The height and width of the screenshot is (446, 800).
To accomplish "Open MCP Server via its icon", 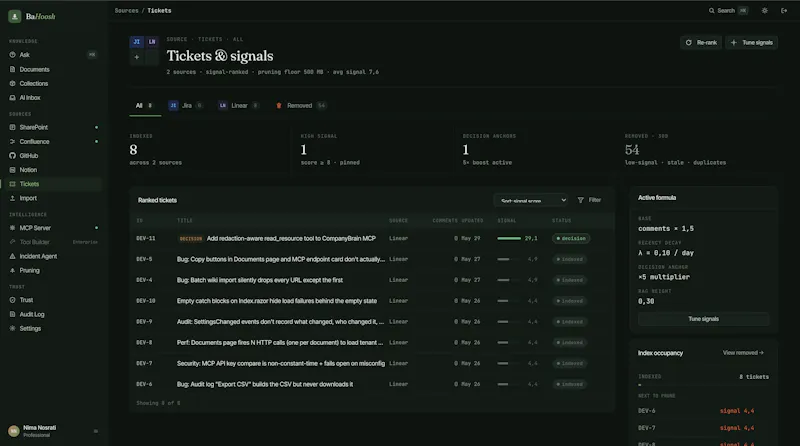I will [x=12, y=228].
